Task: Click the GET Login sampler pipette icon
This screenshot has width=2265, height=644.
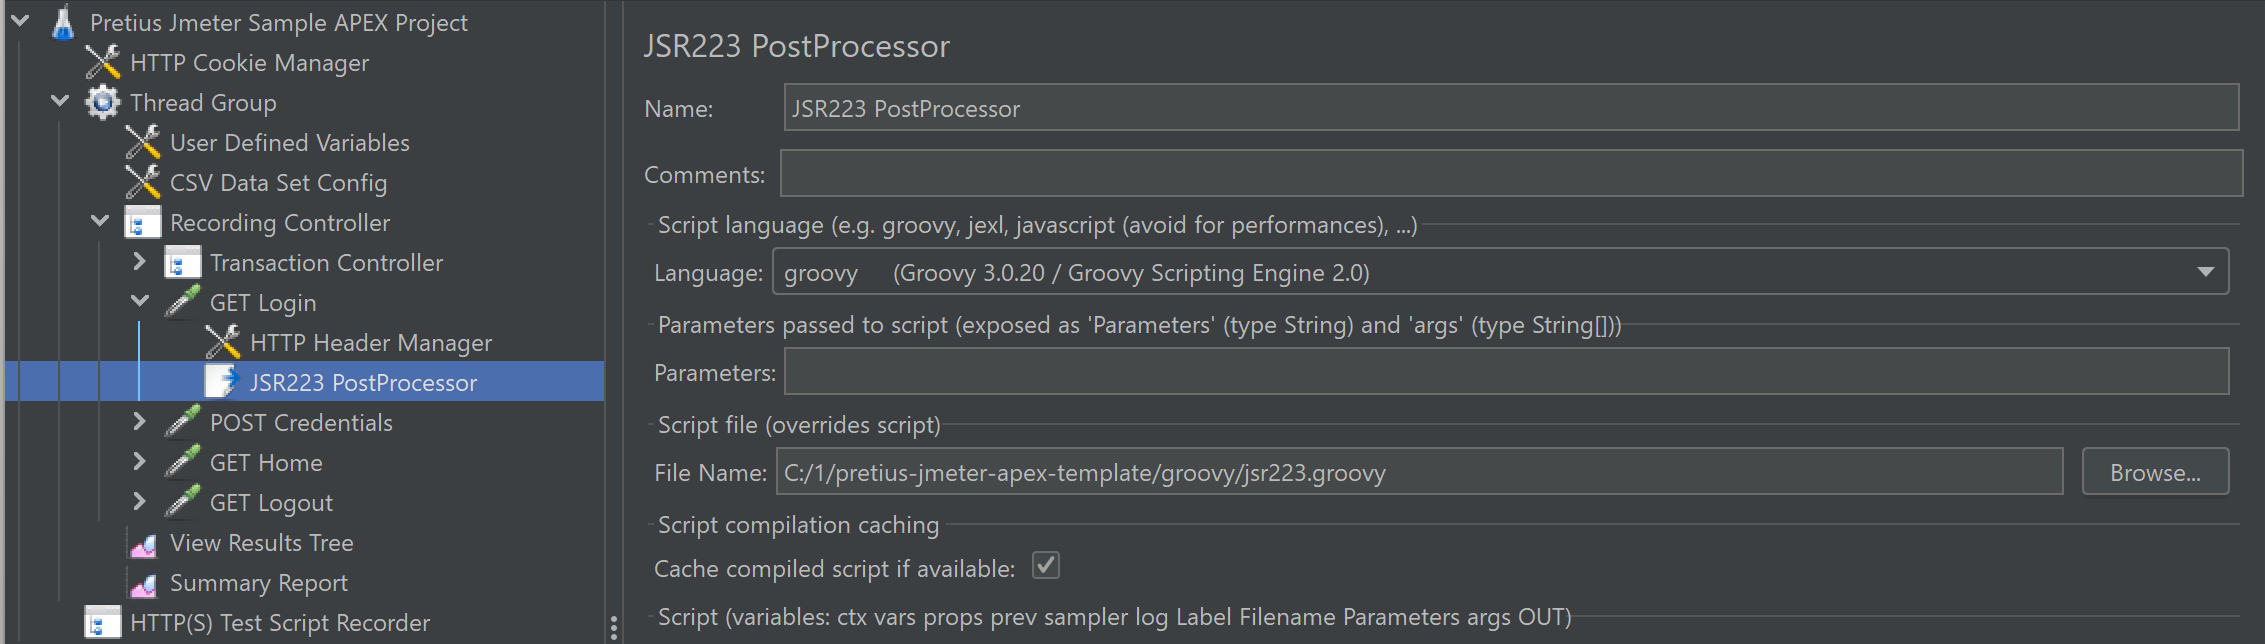Action: [x=183, y=302]
